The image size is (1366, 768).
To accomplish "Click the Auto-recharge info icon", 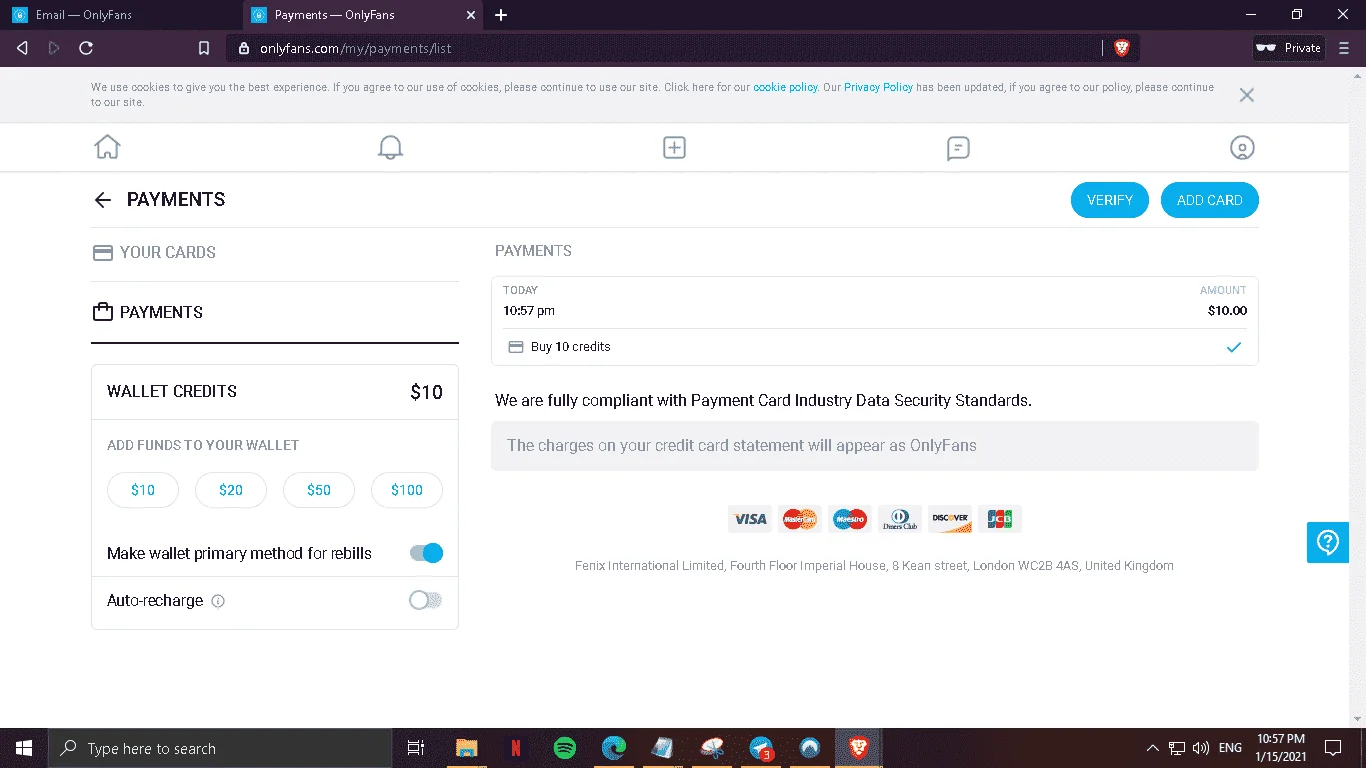I will [x=218, y=601].
